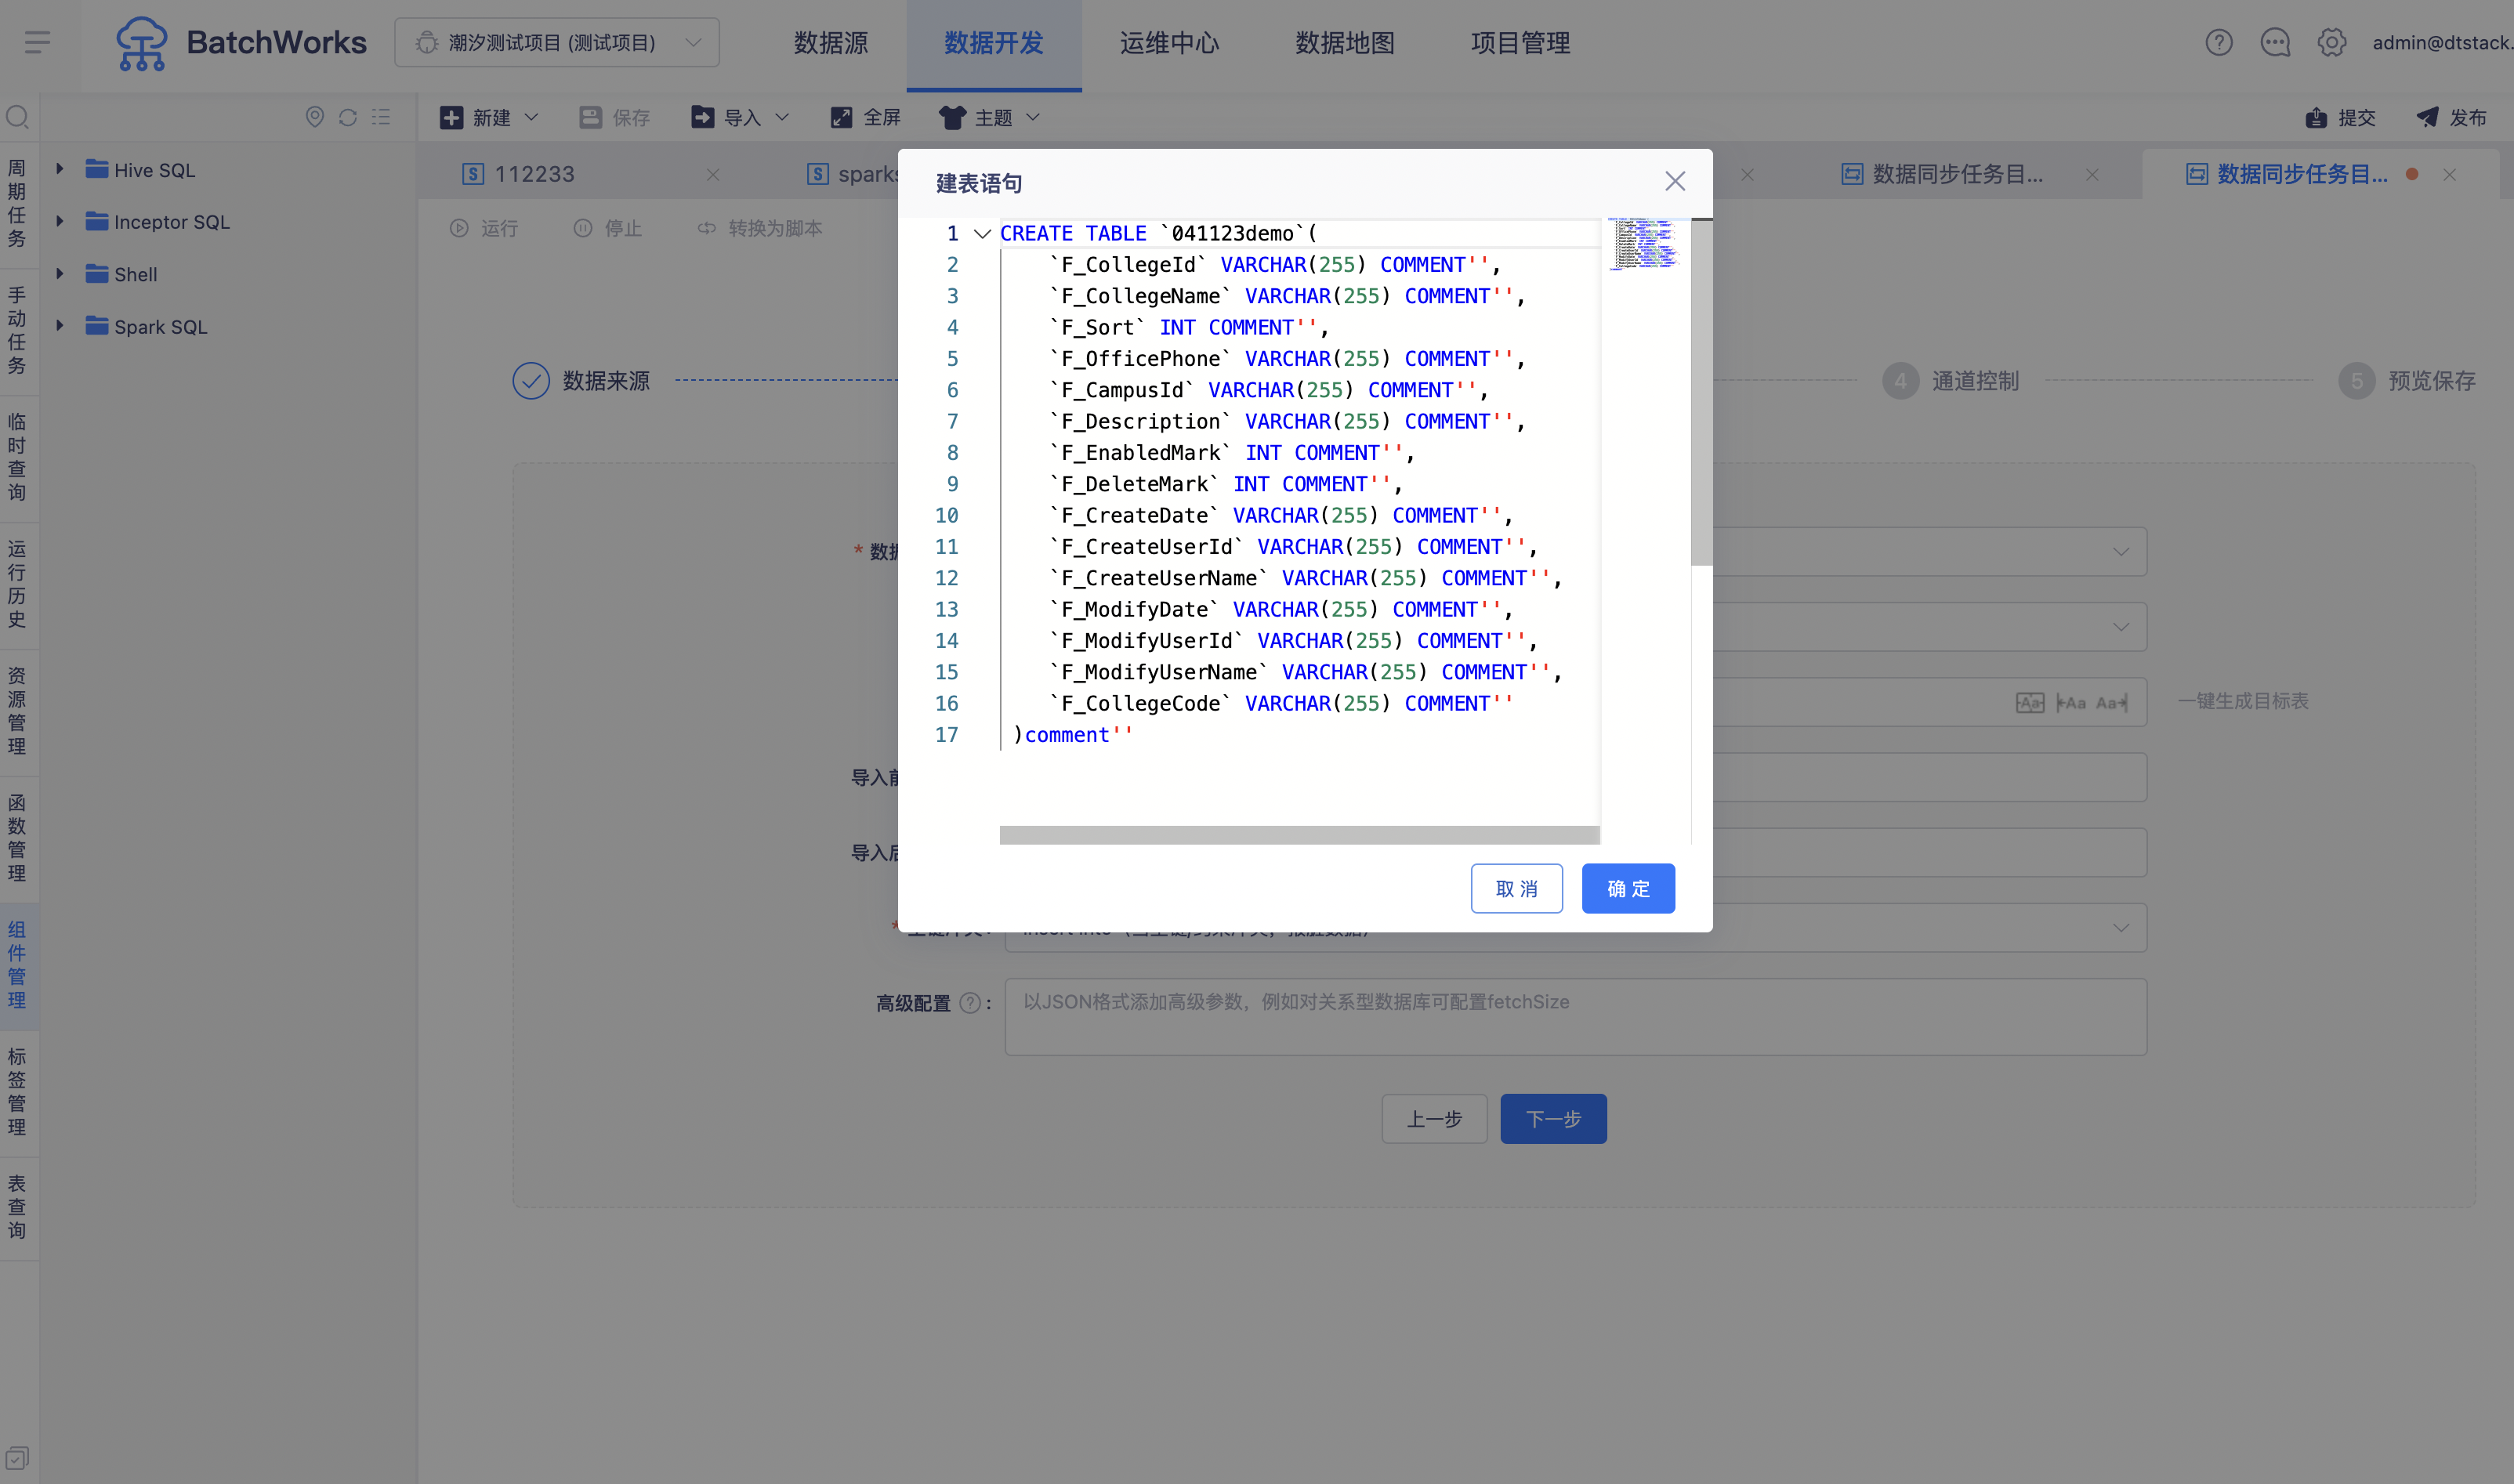Expand the Hive SQL folder
The width and height of the screenshot is (2514, 1484).
click(x=60, y=169)
